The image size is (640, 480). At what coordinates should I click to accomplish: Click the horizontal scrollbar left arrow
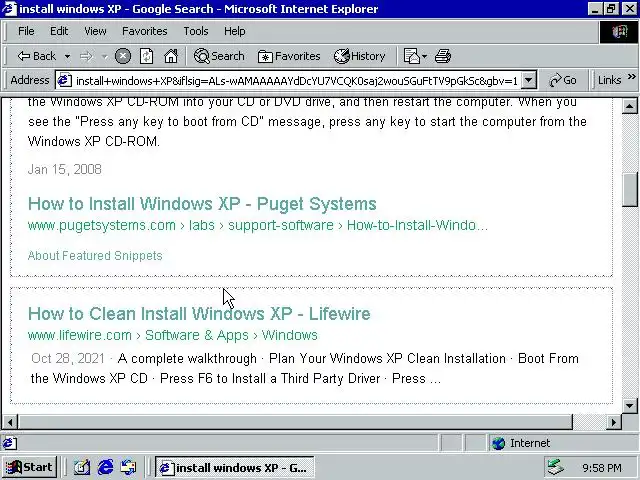coord(10,422)
